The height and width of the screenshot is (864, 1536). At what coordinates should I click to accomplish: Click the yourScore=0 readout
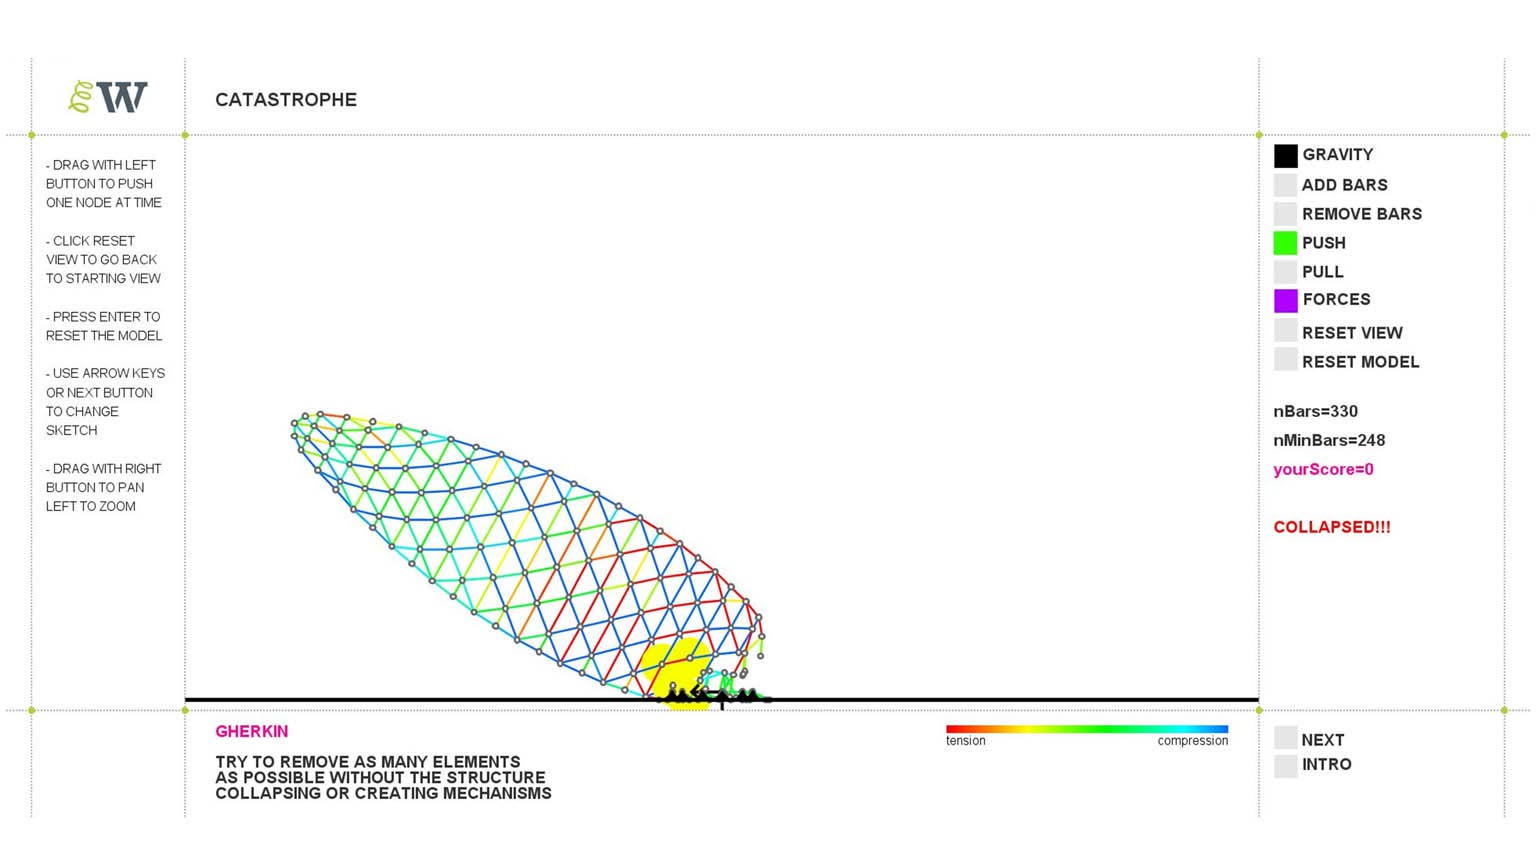tap(1323, 469)
